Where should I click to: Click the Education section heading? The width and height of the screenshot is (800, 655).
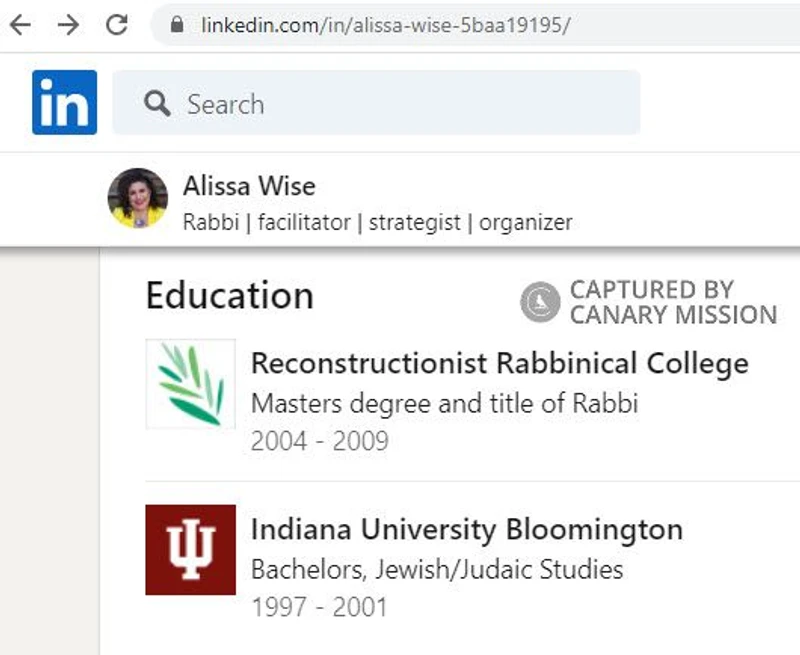(229, 295)
